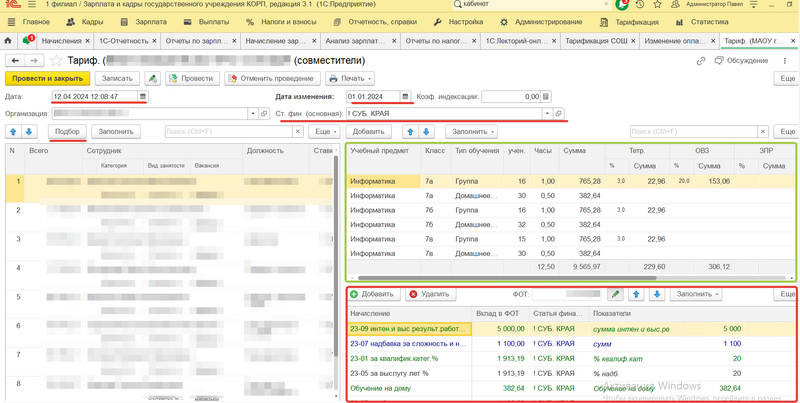Open Организация field dropdown list
The width and height of the screenshot is (800, 403).
tap(251, 114)
